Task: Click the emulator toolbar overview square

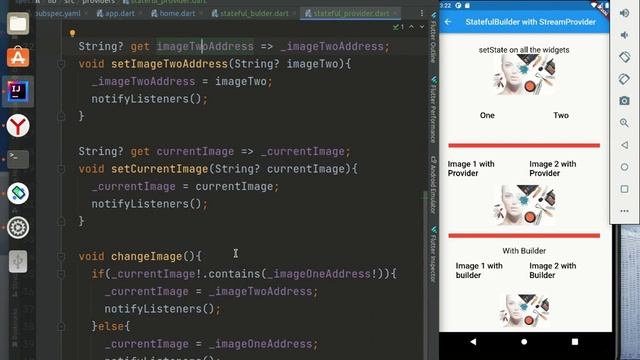Action: [624, 189]
